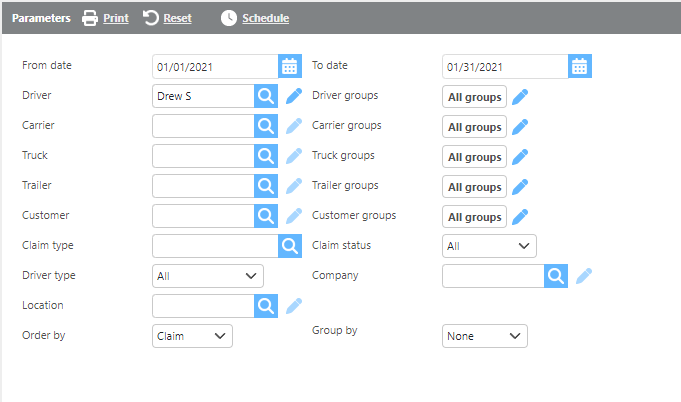Click the Claim type search magnifier
The image size is (681, 402).
[x=290, y=246]
